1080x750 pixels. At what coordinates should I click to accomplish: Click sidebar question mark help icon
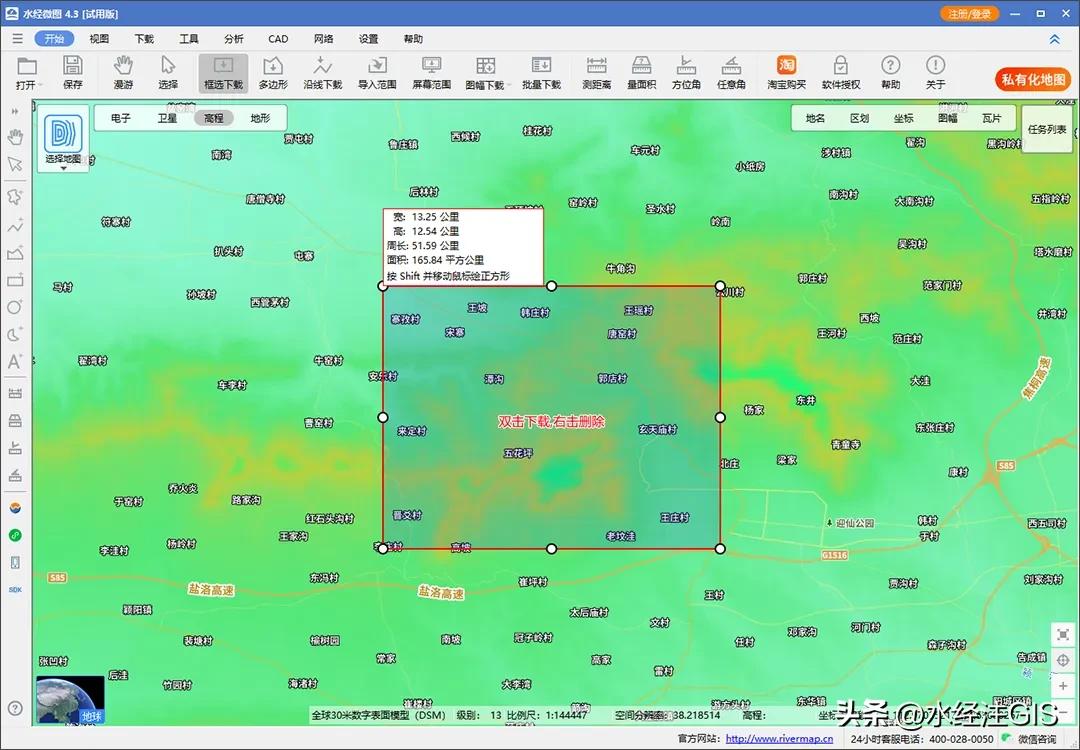15,708
